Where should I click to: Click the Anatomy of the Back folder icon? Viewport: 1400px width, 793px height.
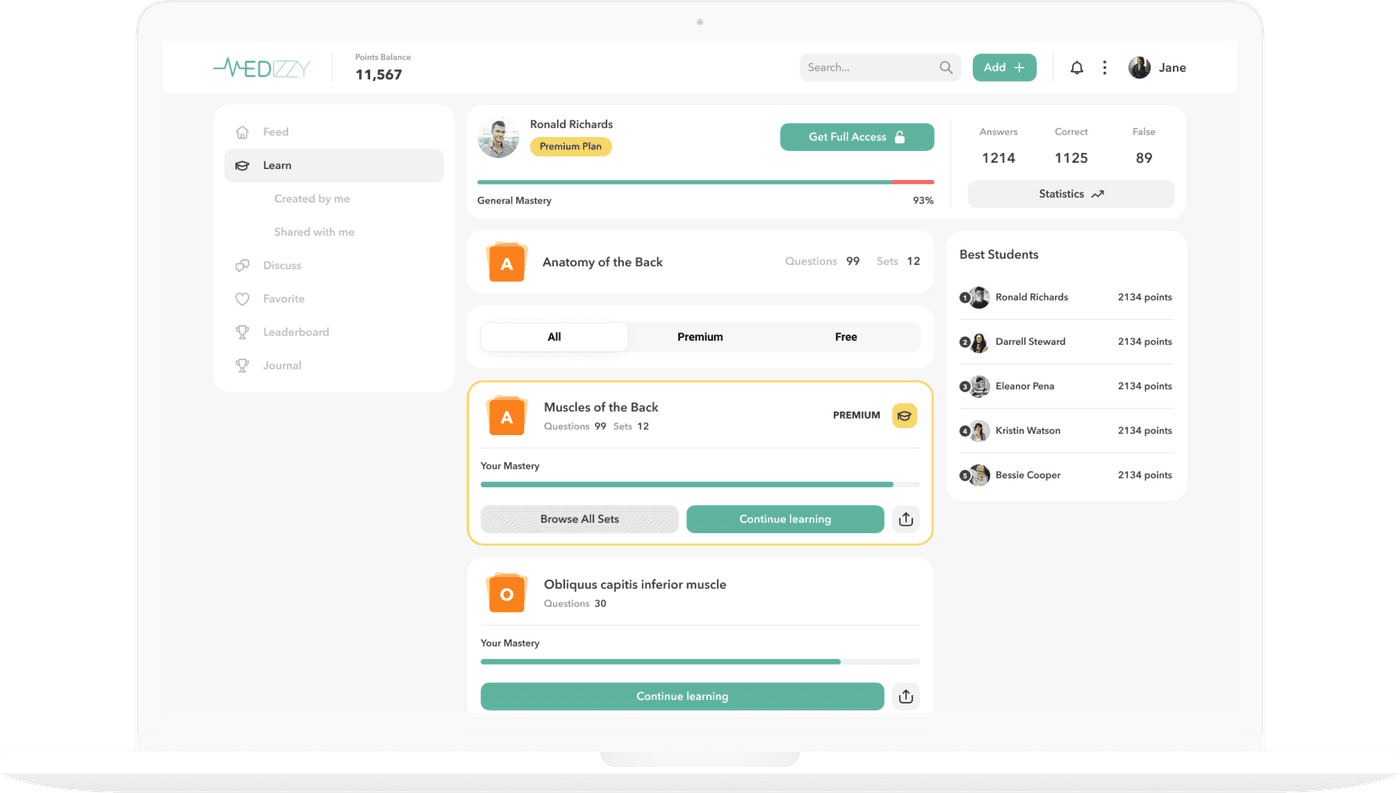(x=506, y=262)
